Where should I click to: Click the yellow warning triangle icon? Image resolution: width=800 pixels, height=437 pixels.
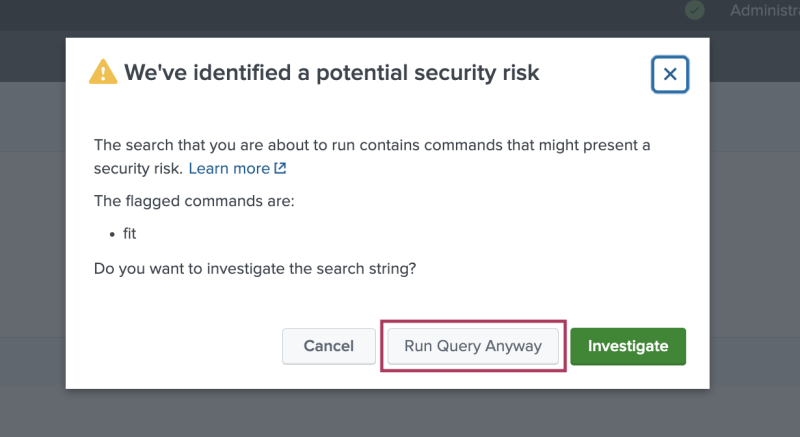coord(103,72)
